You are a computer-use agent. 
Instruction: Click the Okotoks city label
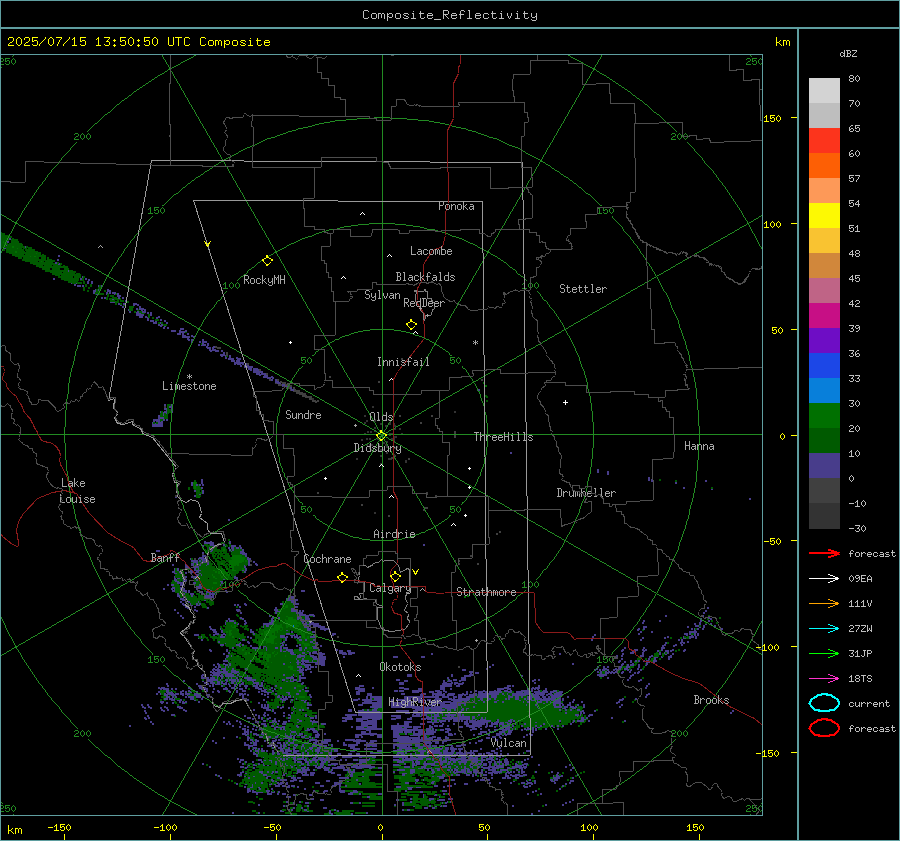pos(400,667)
